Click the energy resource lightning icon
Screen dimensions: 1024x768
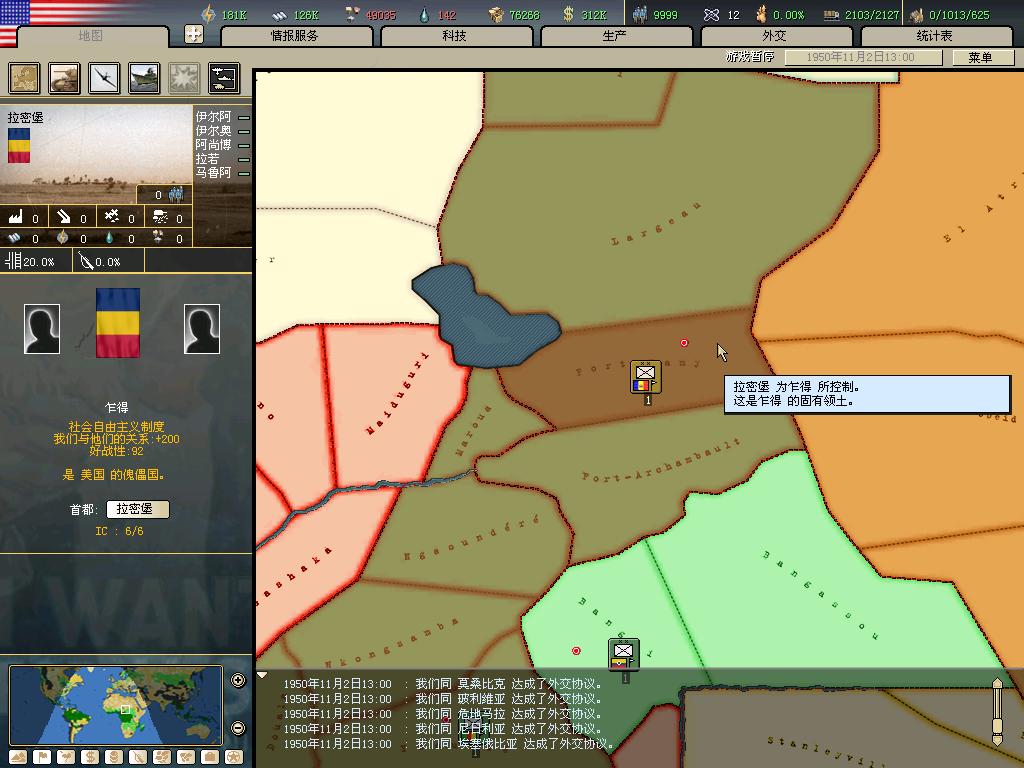tap(208, 14)
